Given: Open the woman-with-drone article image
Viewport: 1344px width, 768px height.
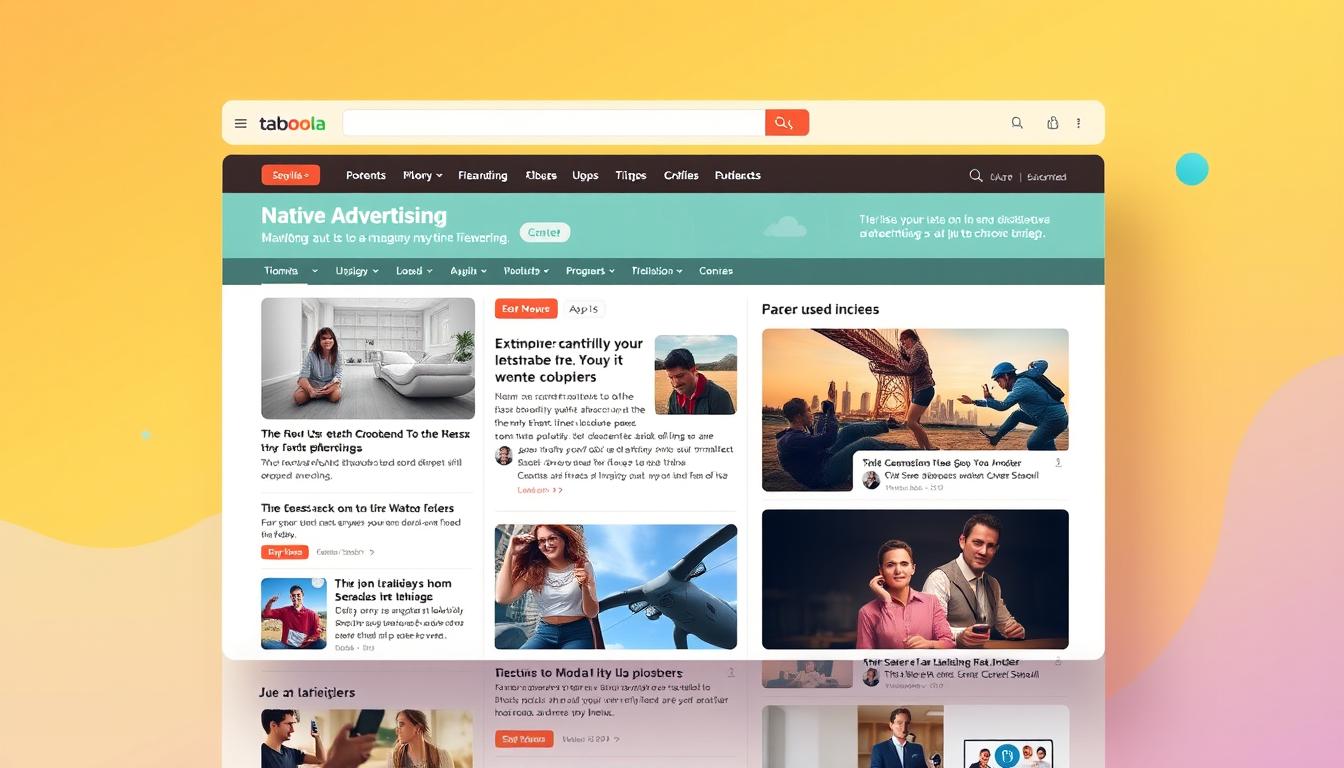Looking at the screenshot, I should 615,587.
